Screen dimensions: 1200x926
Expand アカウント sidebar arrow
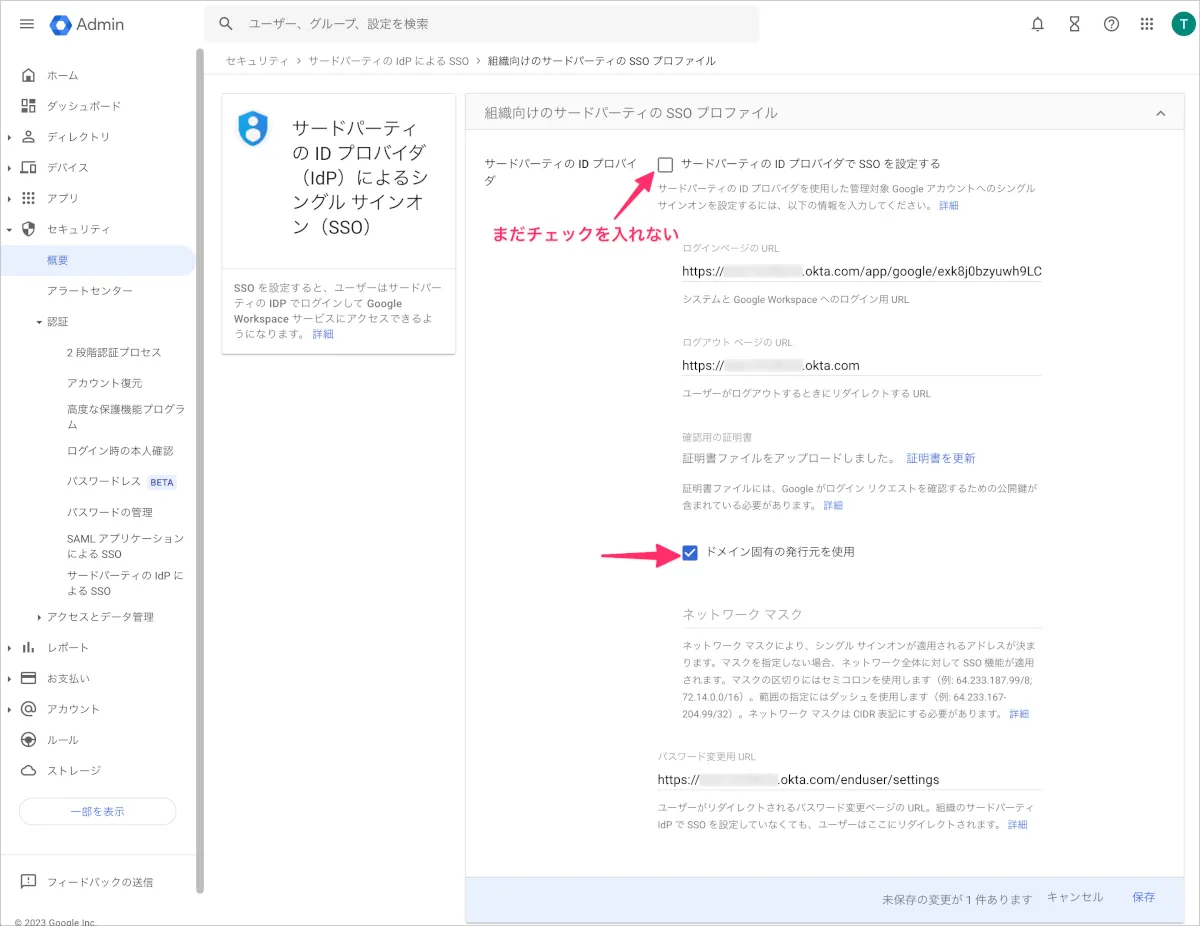9,709
